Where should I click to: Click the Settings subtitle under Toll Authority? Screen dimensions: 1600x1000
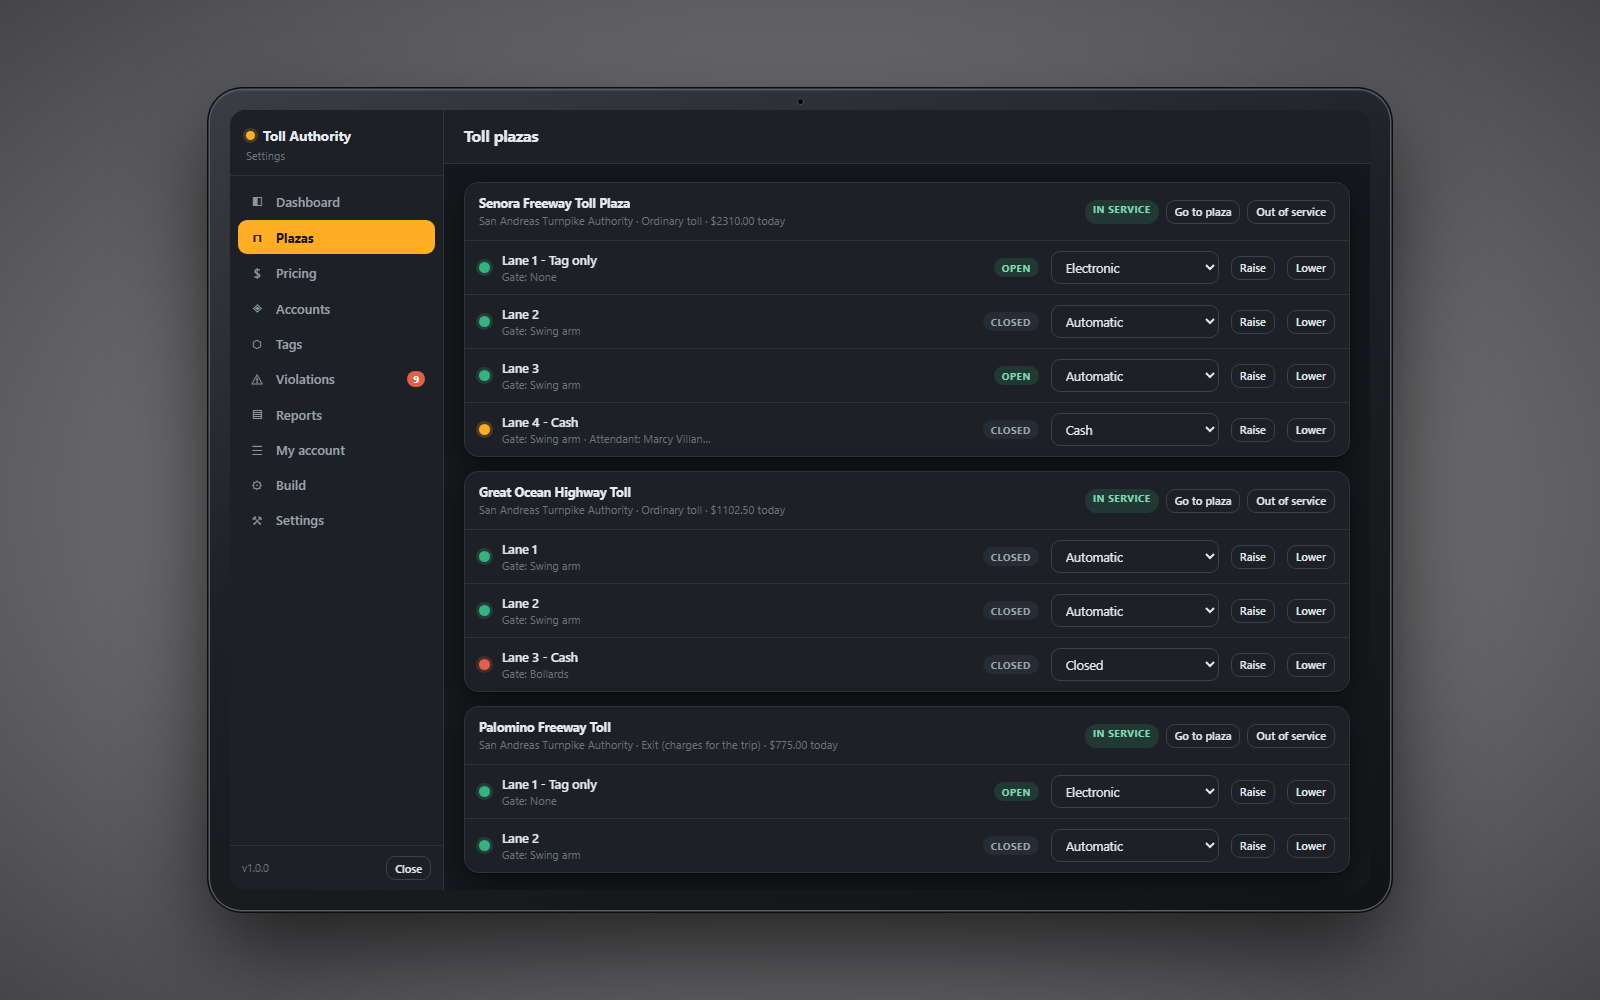tap(265, 156)
